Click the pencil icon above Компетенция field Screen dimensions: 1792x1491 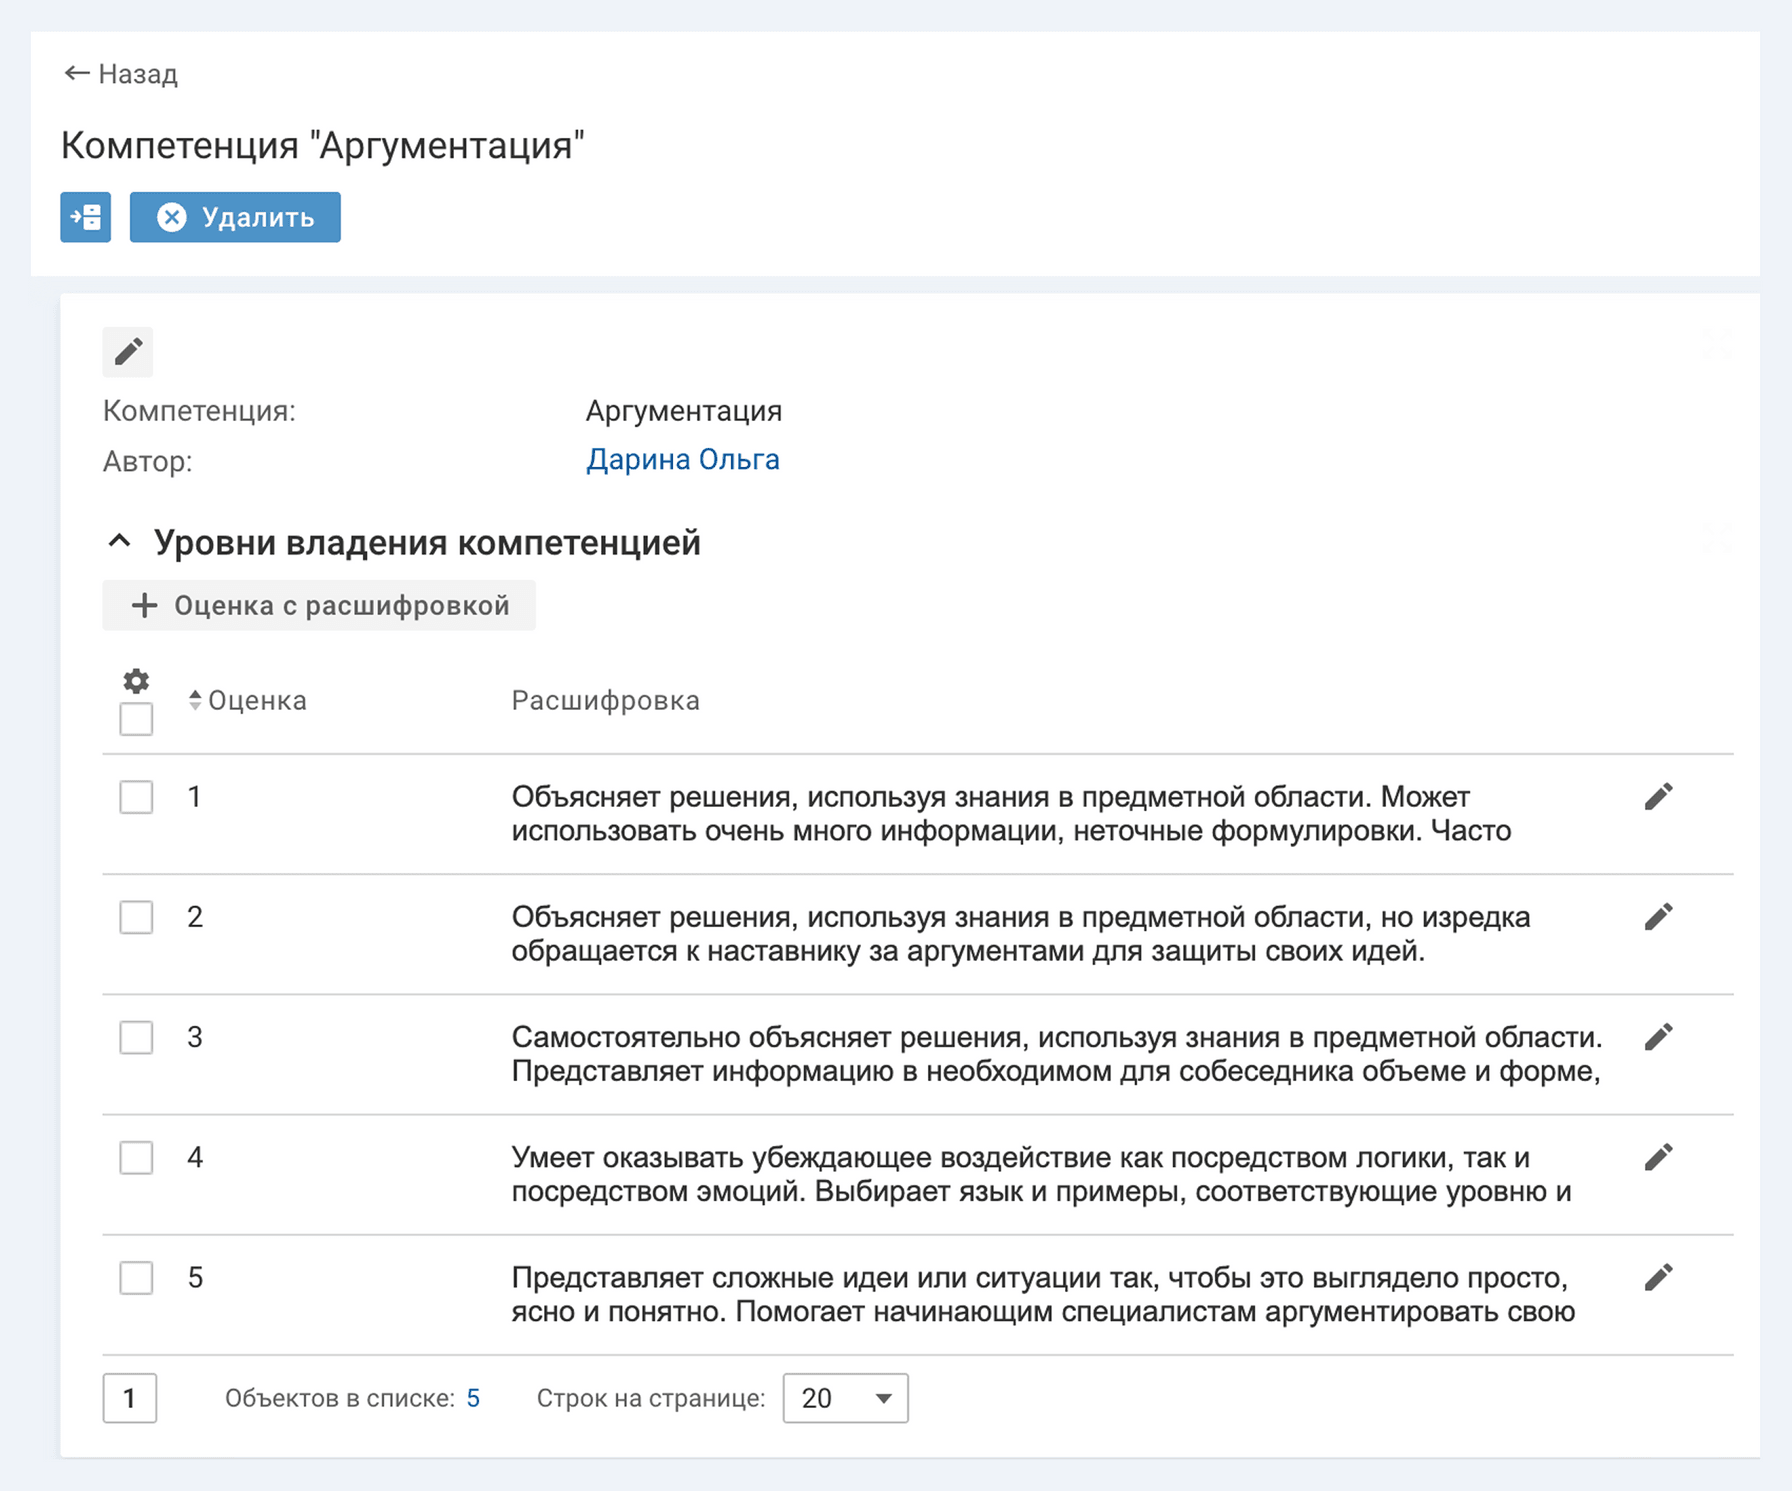point(128,352)
